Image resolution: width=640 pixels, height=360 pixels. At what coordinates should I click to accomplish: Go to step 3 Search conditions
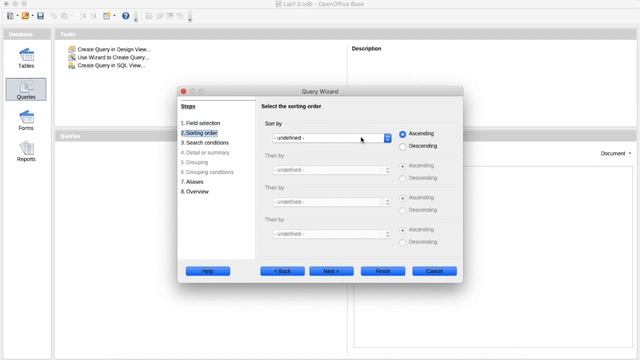(x=204, y=143)
